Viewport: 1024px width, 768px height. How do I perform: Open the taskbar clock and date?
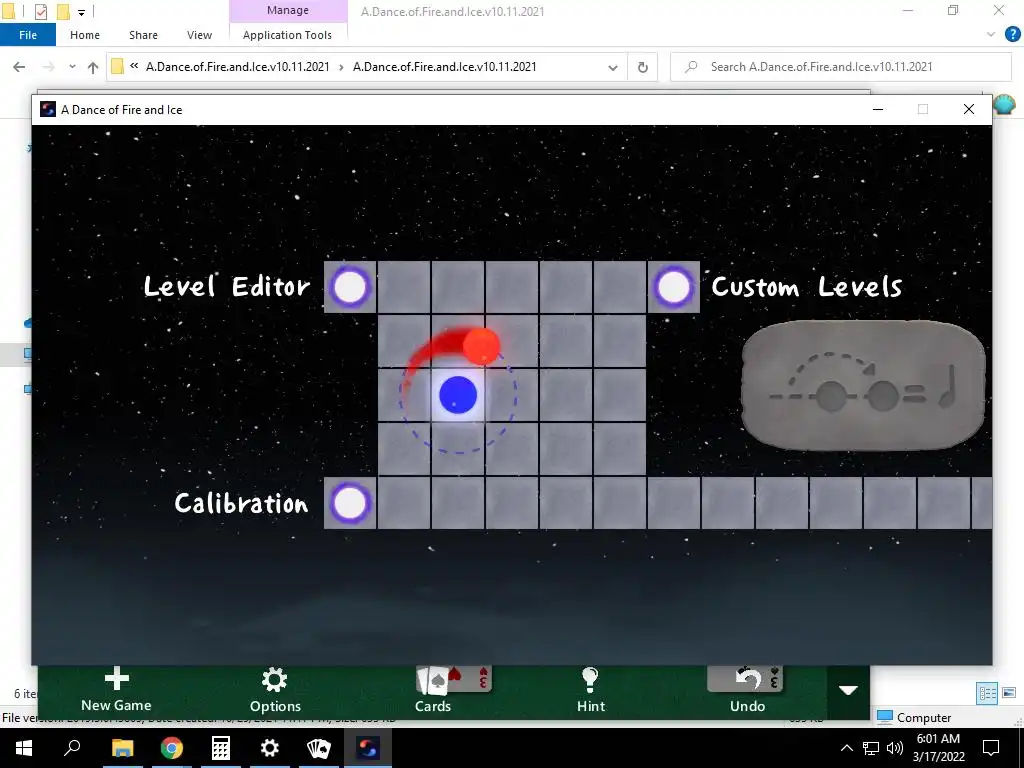click(x=938, y=748)
